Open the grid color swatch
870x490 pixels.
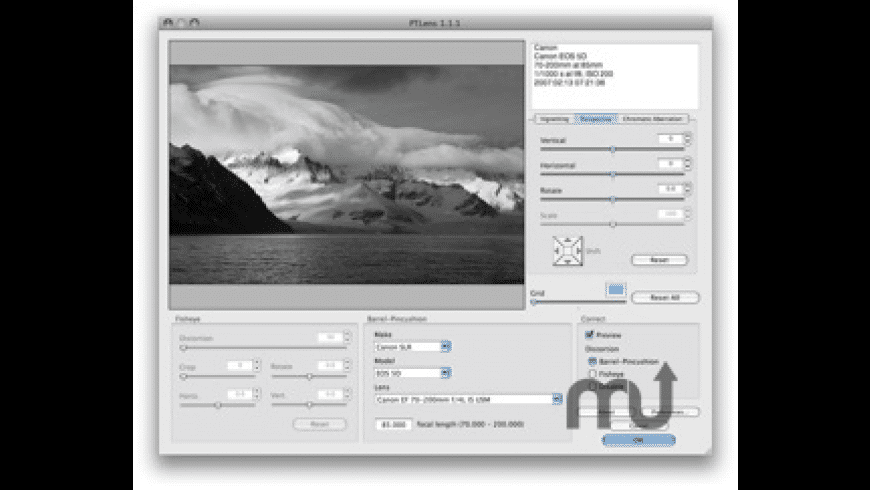(x=616, y=290)
